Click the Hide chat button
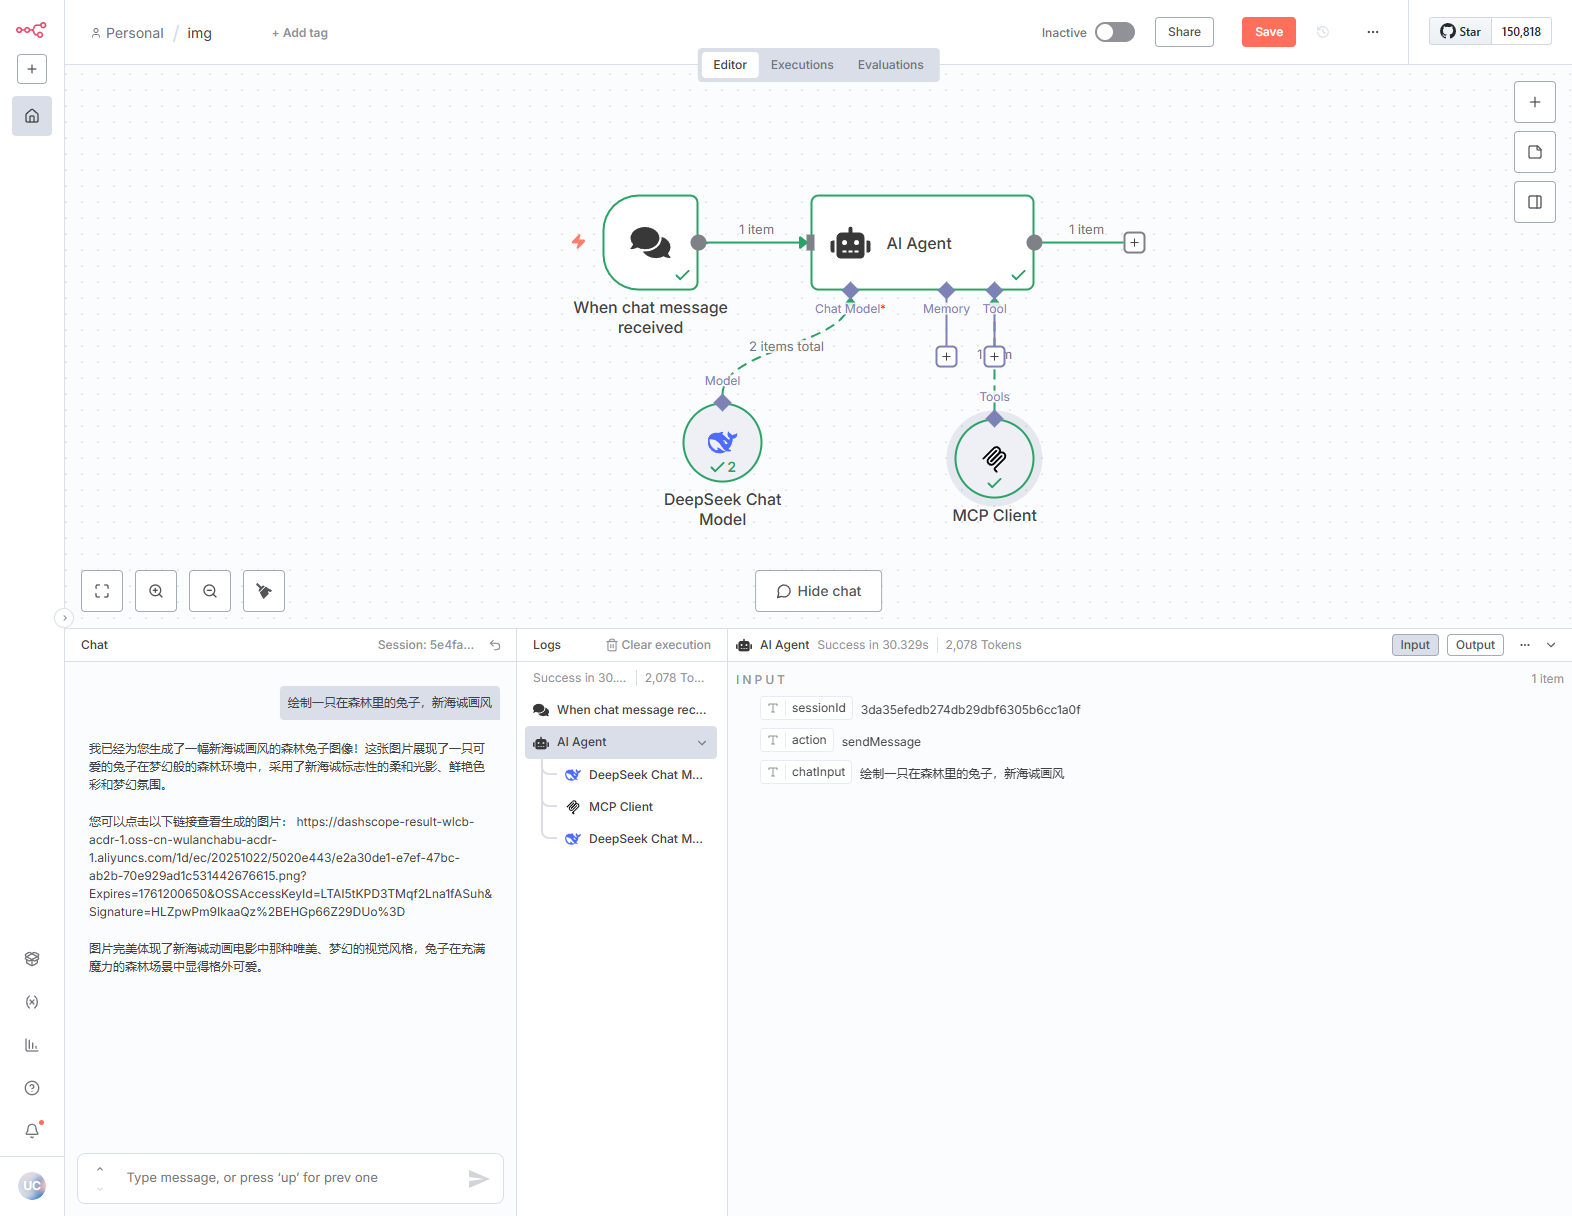This screenshot has height=1216, width=1572. coord(818,591)
